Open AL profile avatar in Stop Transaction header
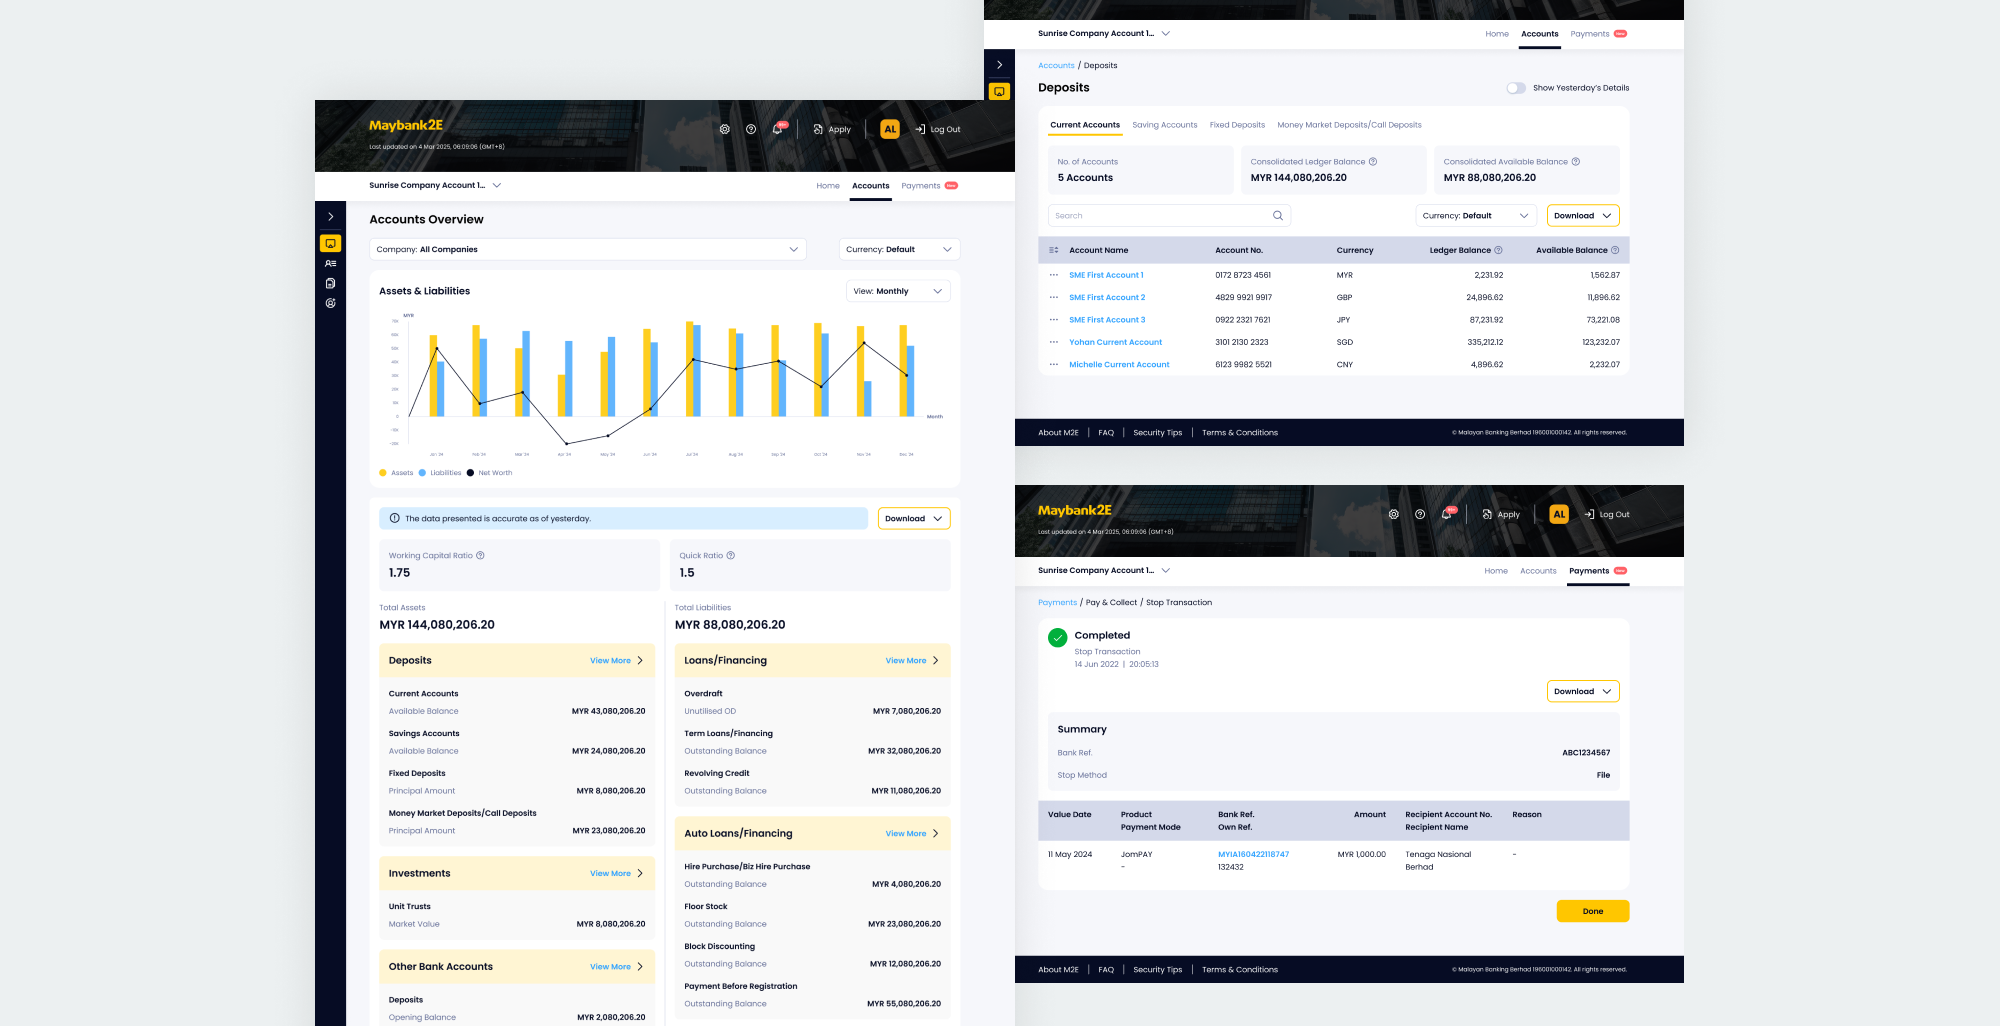 coord(1559,514)
